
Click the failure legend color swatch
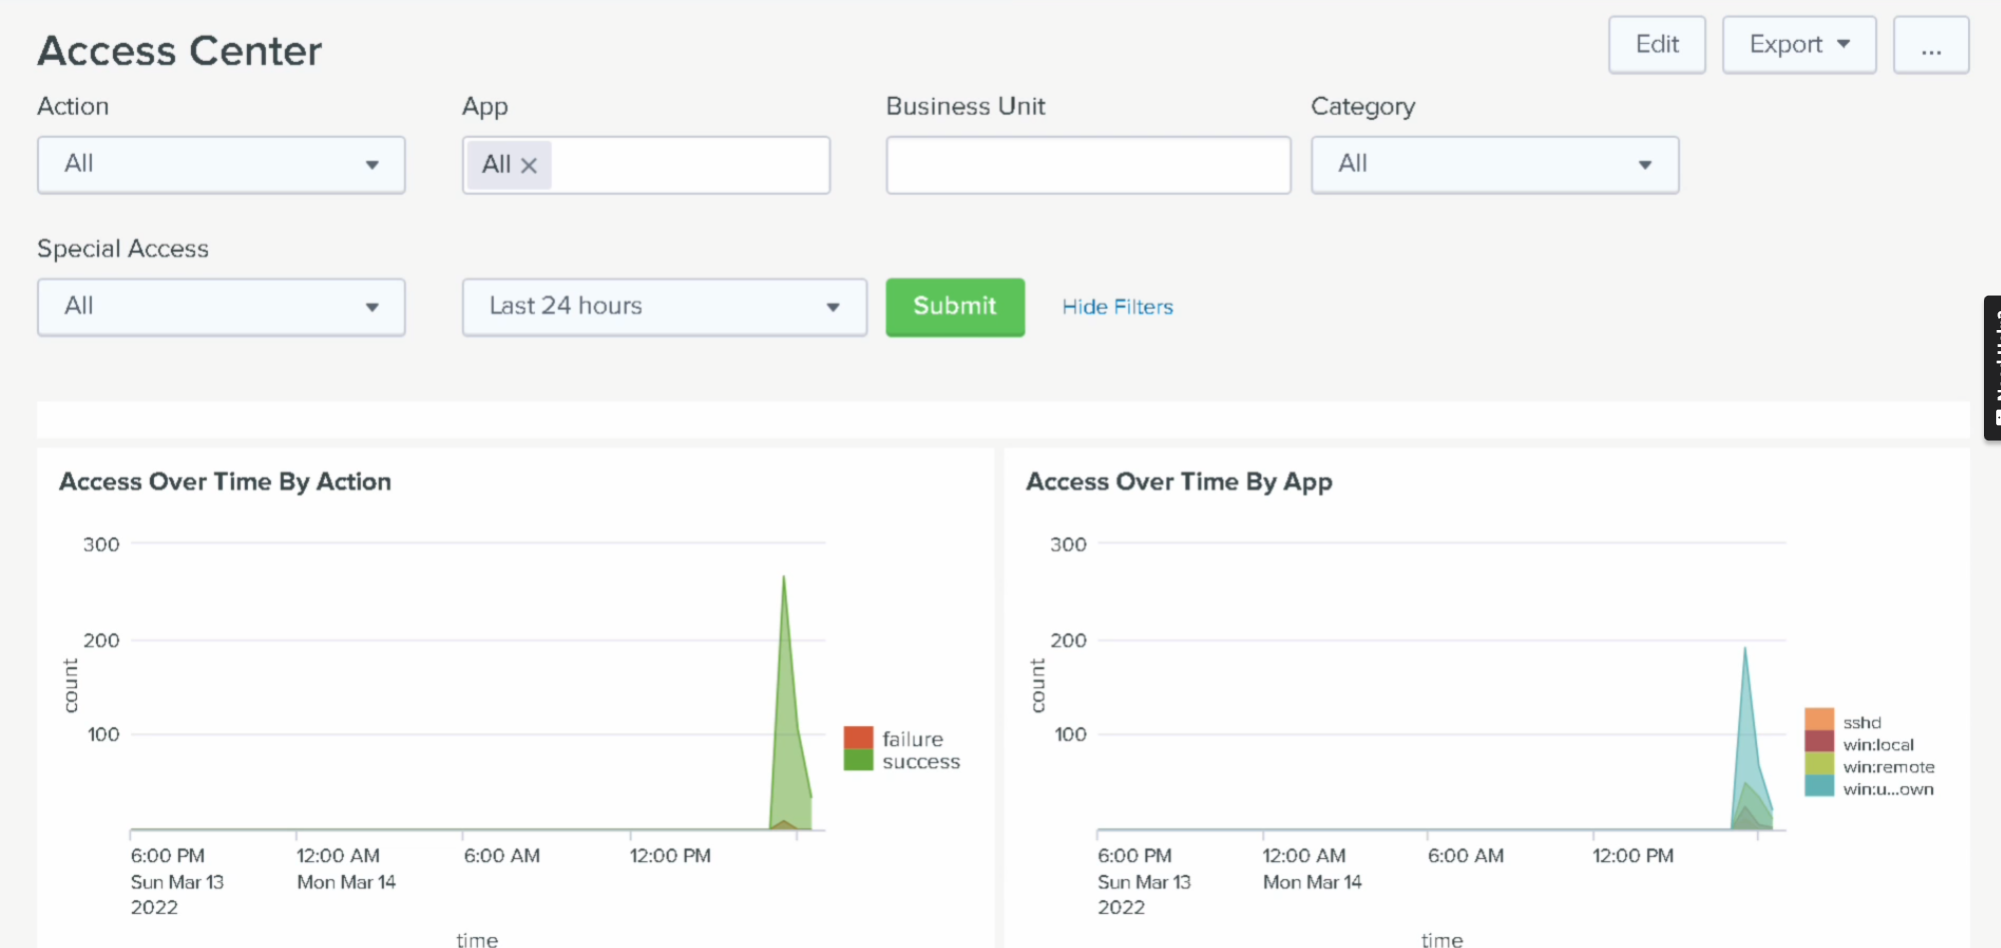[858, 738]
